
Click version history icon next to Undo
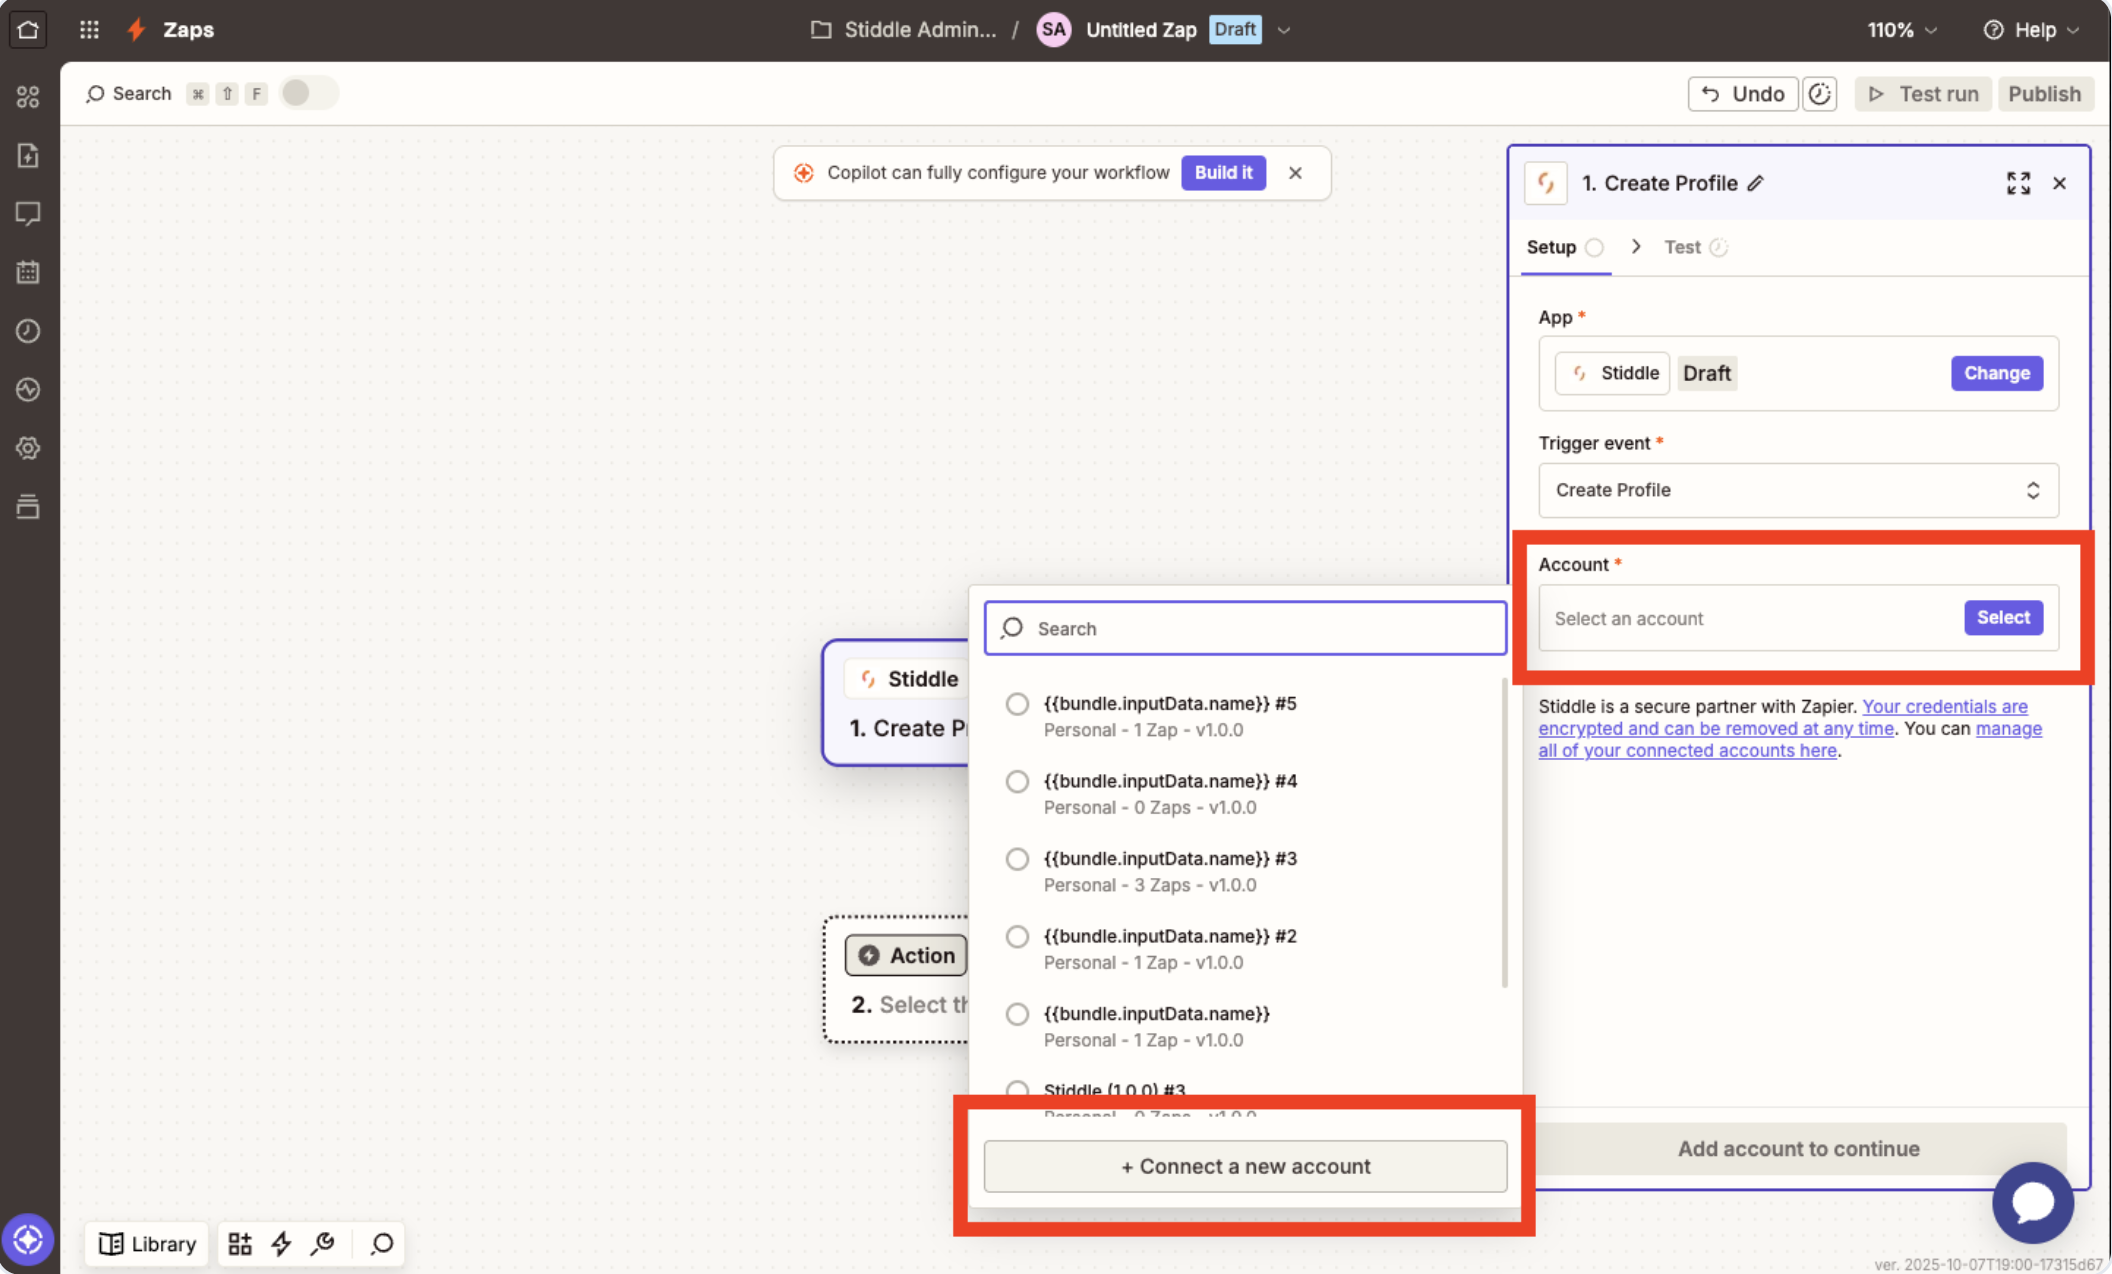(x=1819, y=94)
